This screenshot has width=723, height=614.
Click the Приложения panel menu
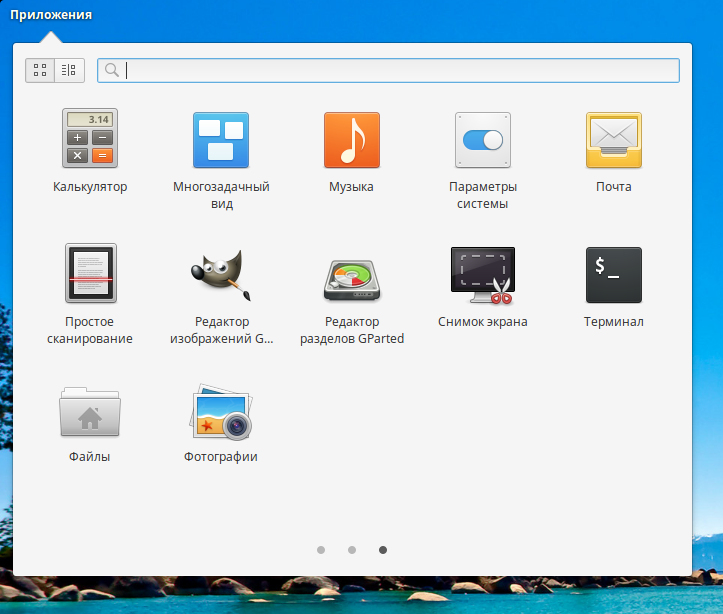51,15
